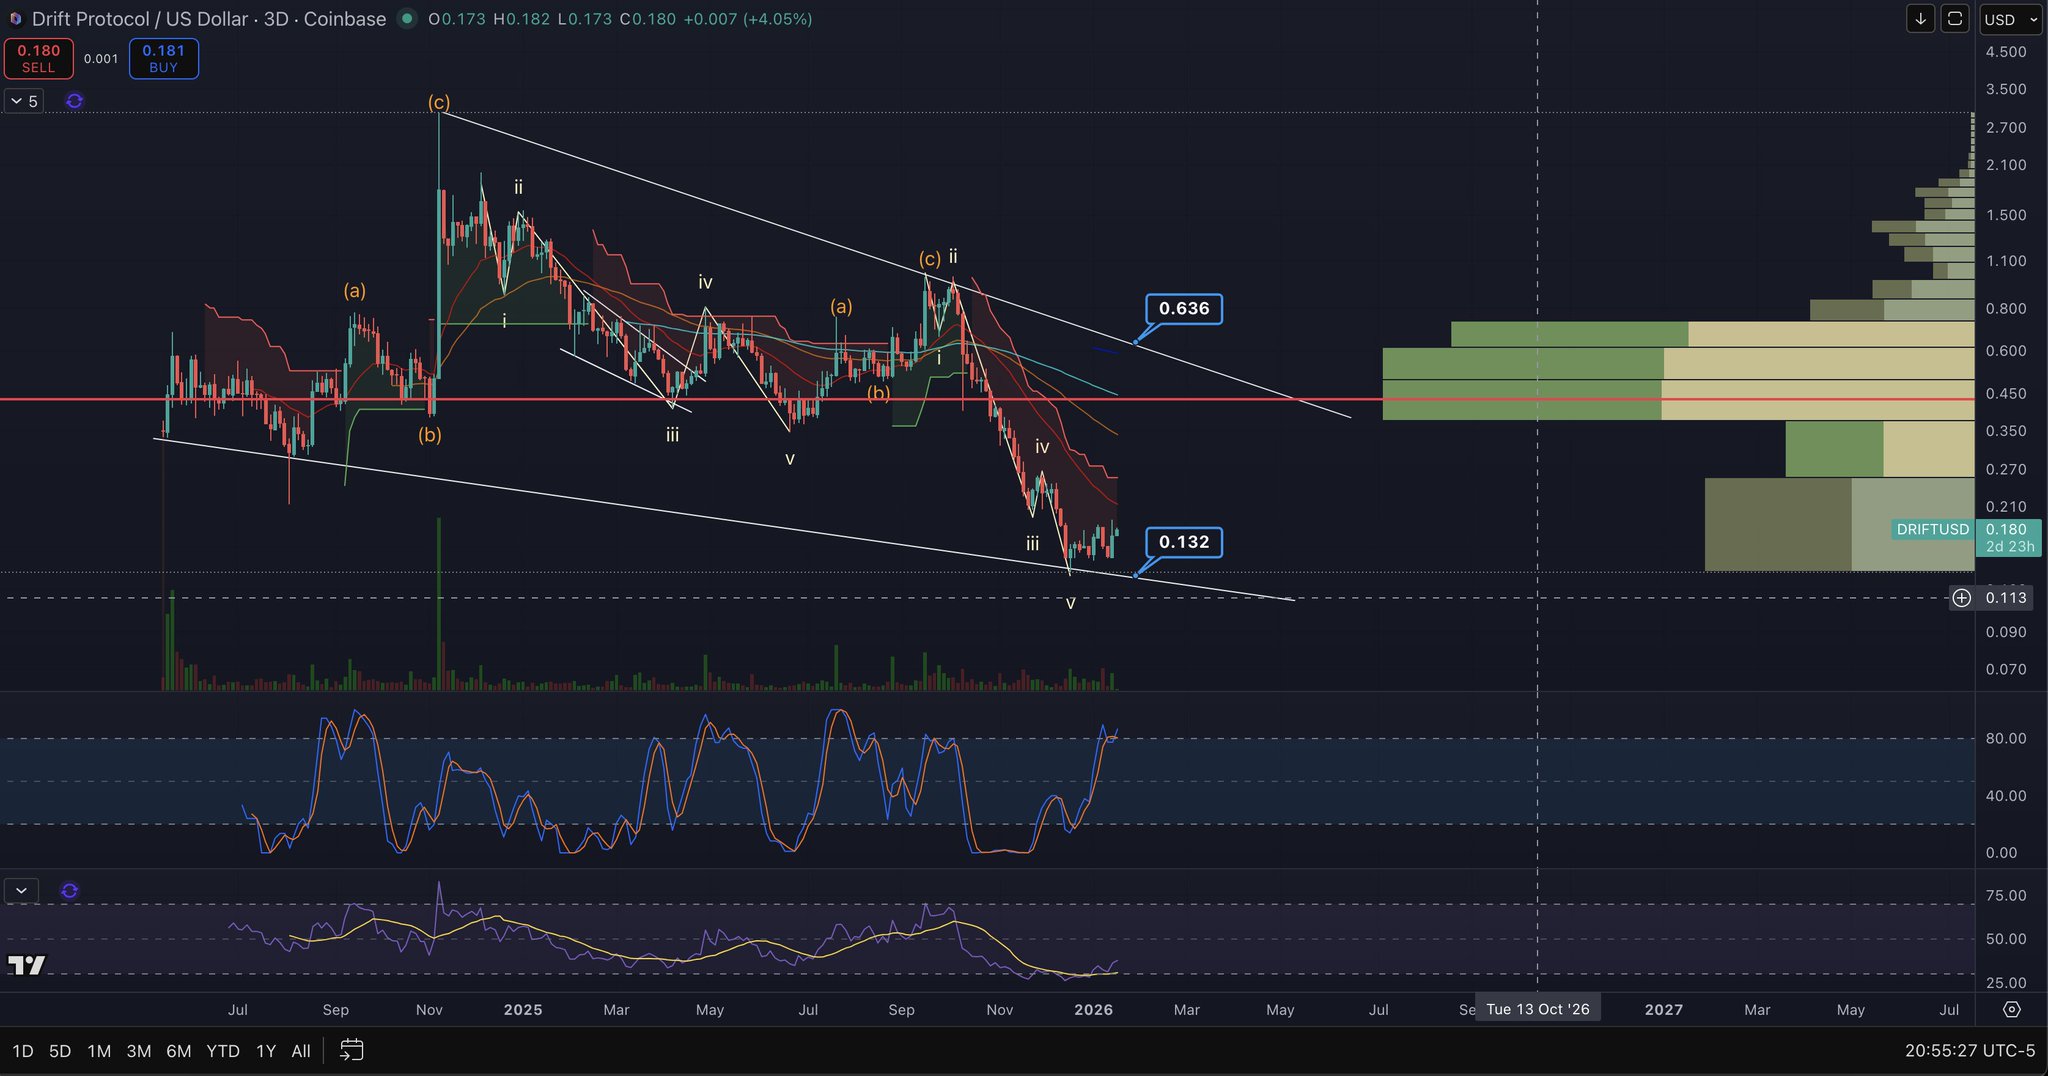Click the high value 'H0.182'
Viewport: 2048px width, 1076px height.
[521, 19]
